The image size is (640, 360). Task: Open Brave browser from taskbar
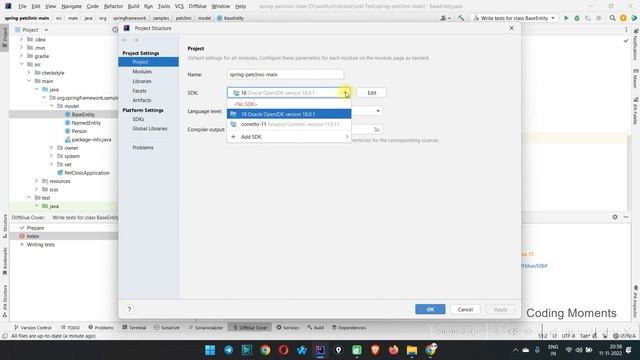(x=375, y=350)
